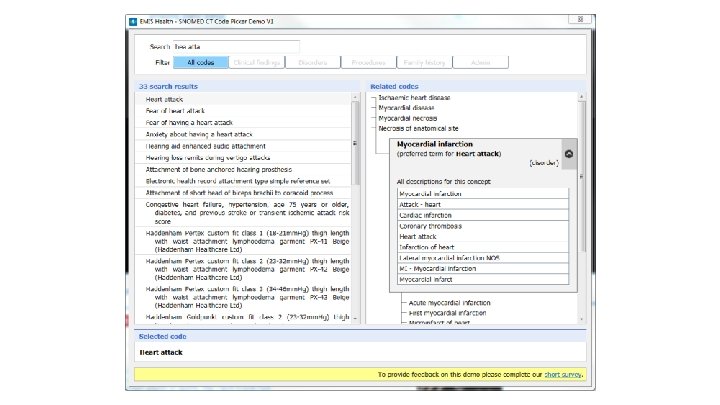720x405 pixels.
Task: Click search results scrollbar up arrow
Action: coord(354,97)
